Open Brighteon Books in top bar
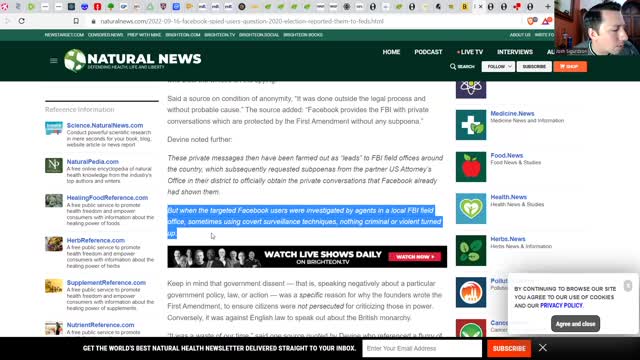This screenshot has height=360, width=640. [303, 35]
